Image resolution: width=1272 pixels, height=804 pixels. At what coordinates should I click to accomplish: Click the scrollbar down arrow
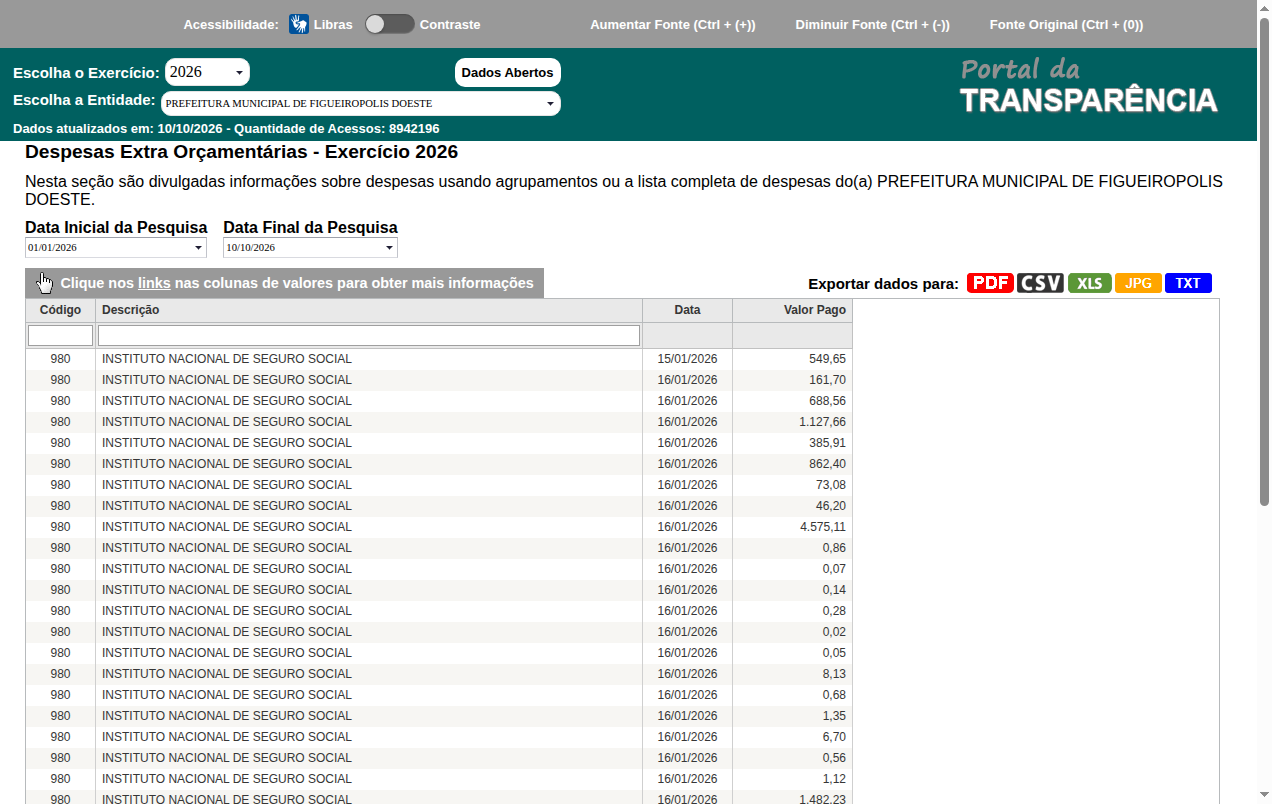tap(1264, 796)
